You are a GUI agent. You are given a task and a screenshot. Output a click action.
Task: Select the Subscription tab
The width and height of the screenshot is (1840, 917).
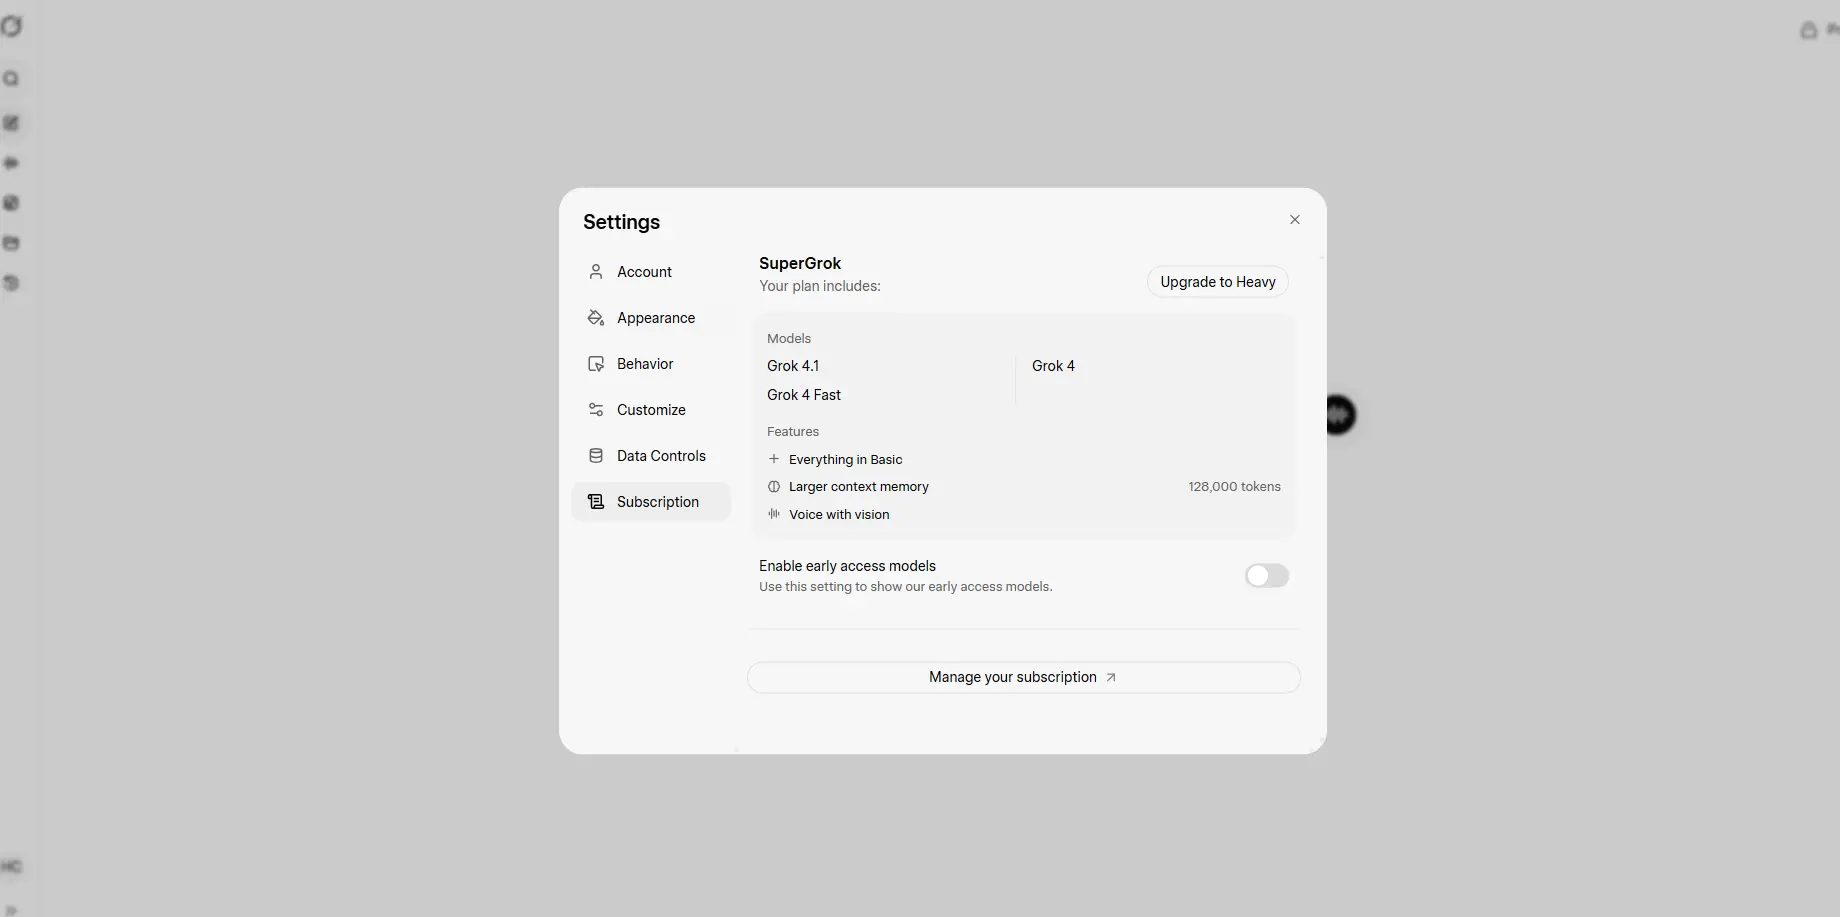pos(651,502)
